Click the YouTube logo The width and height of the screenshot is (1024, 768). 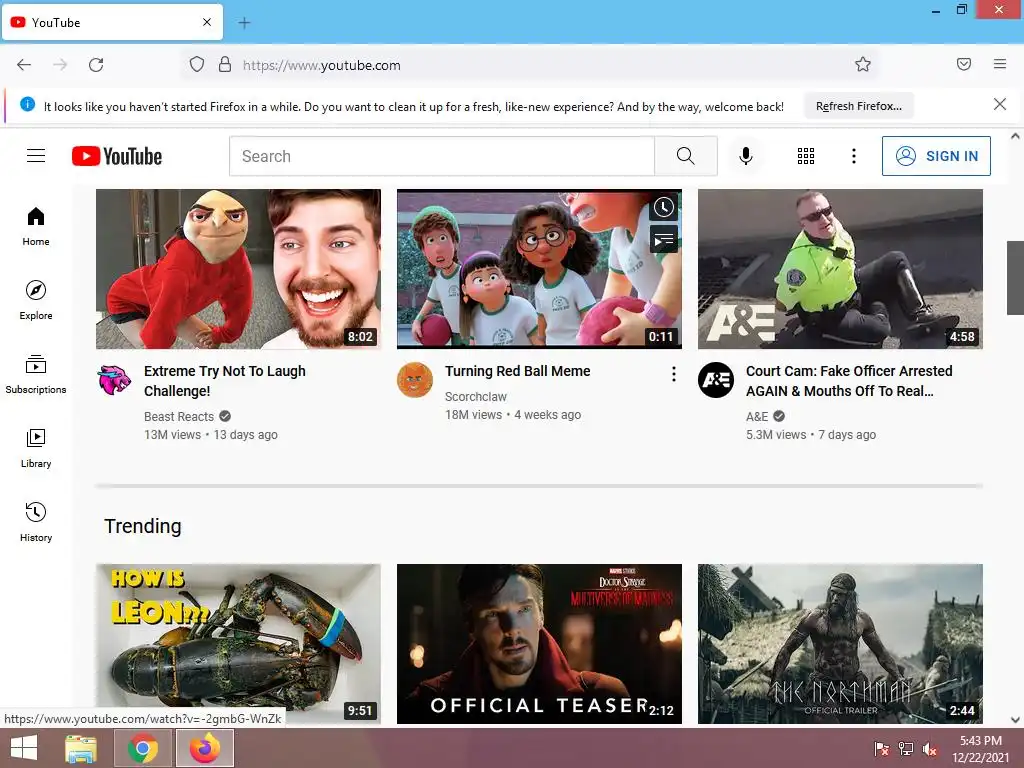pos(117,156)
